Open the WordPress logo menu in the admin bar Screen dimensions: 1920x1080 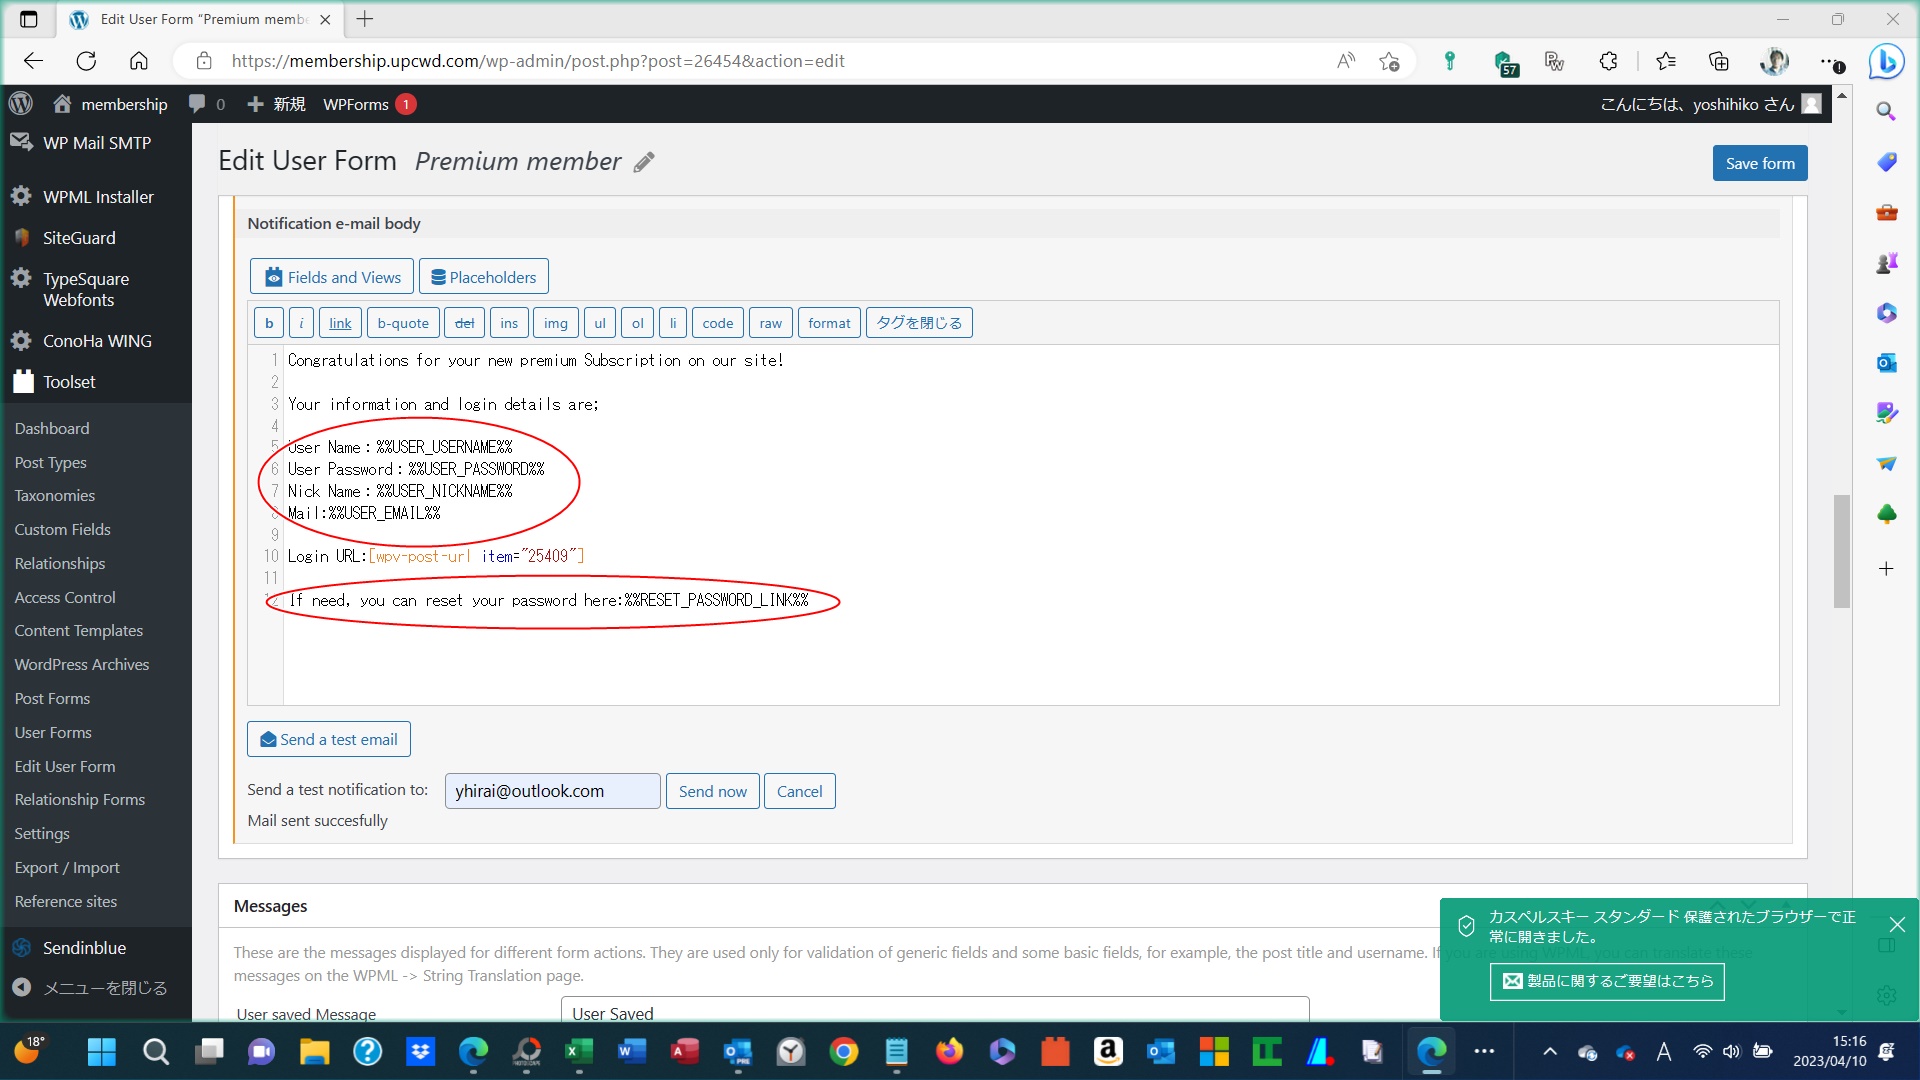[x=21, y=104]
